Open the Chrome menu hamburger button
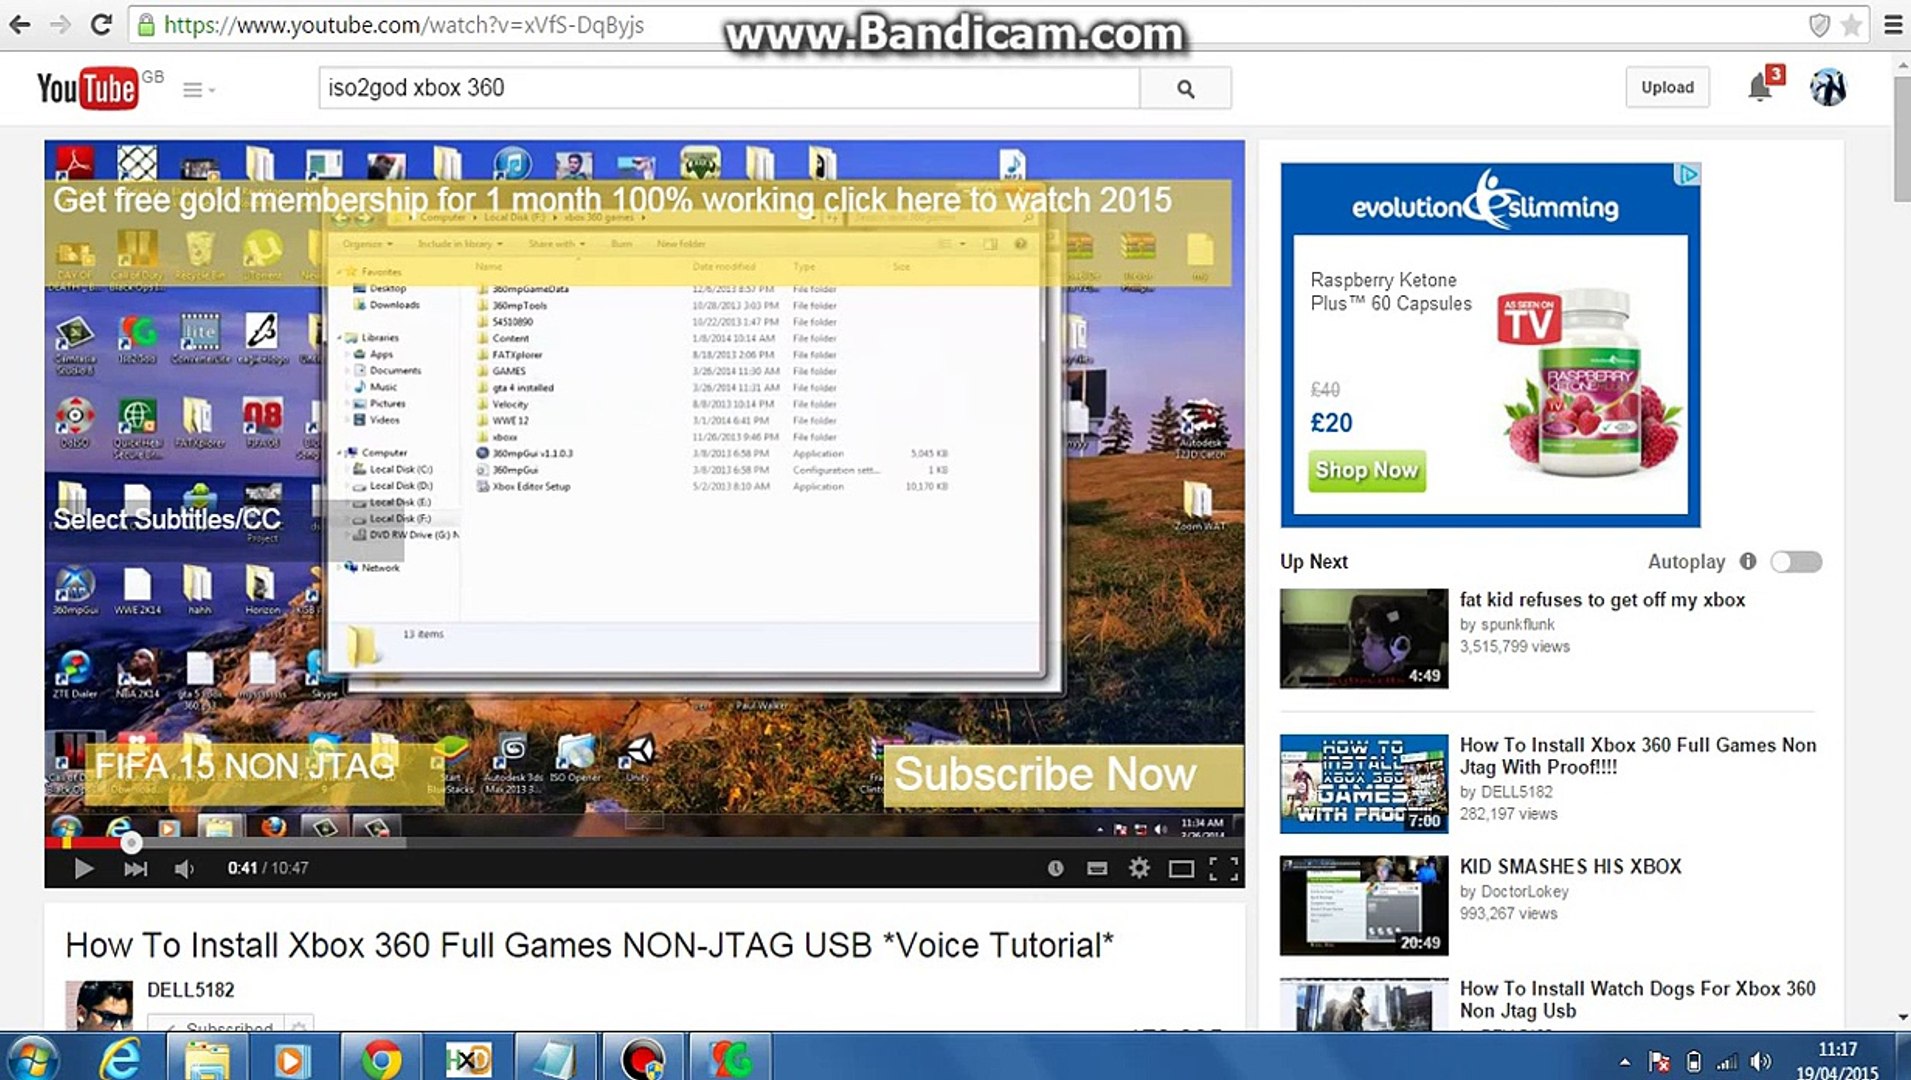This screenshot has width=1911, height=1080. (1893, 25)
